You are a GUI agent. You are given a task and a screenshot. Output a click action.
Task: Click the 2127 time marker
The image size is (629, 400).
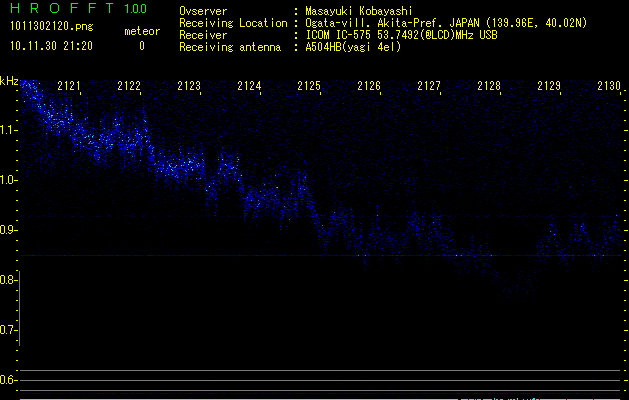coord(429,86)
